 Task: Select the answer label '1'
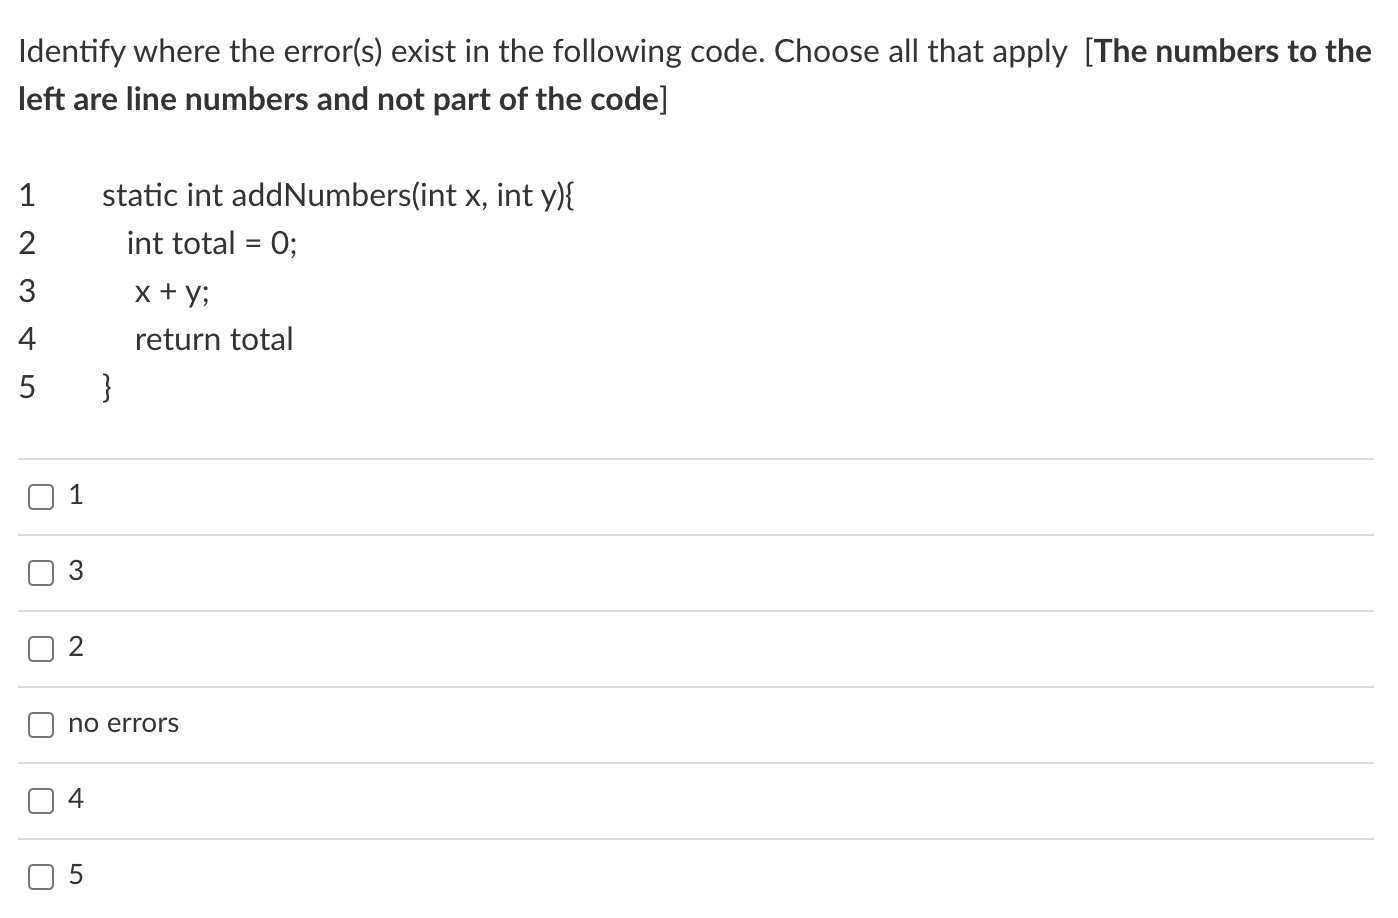point(75,494)
